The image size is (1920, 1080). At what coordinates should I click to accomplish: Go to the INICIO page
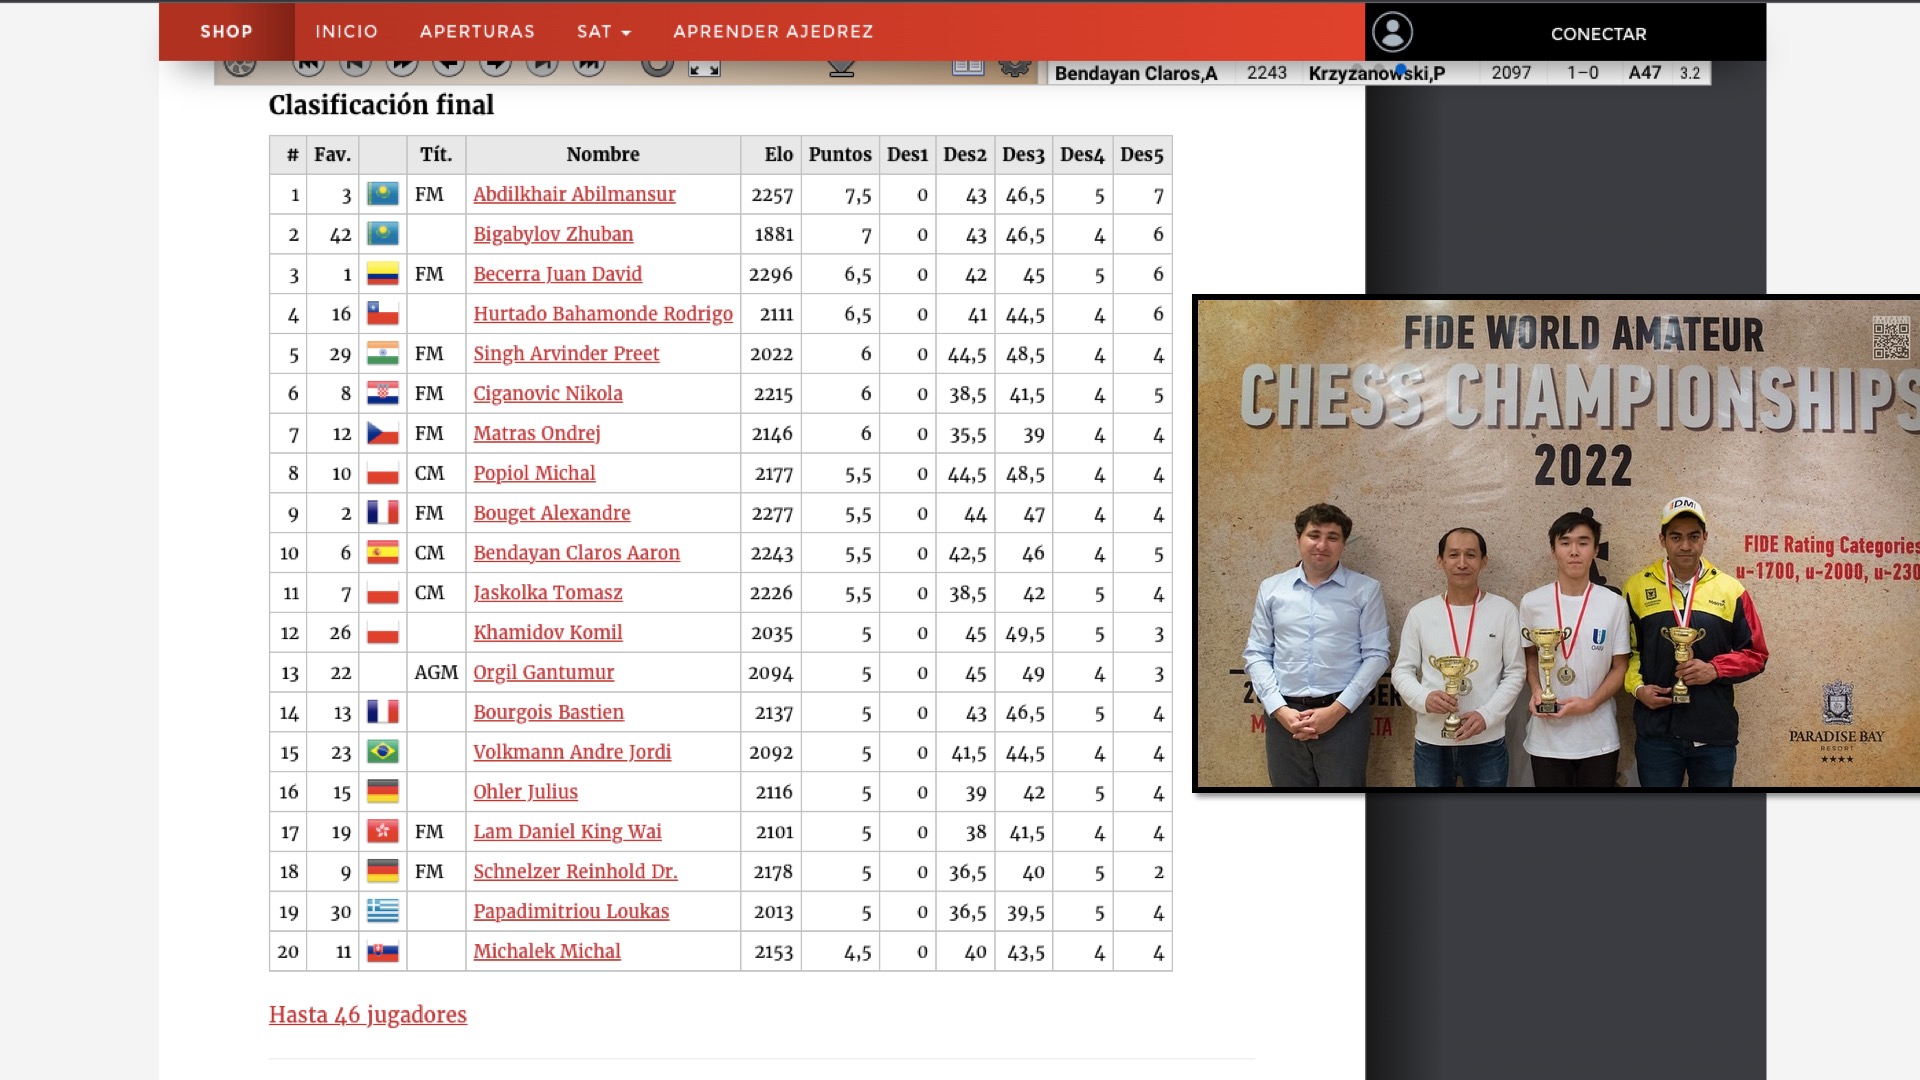346,32
